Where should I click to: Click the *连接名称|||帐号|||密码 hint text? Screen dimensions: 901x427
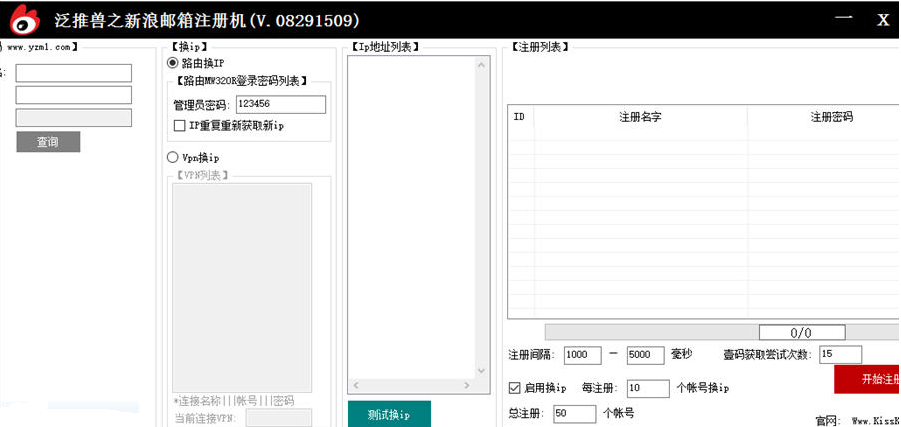coord(234,401)
